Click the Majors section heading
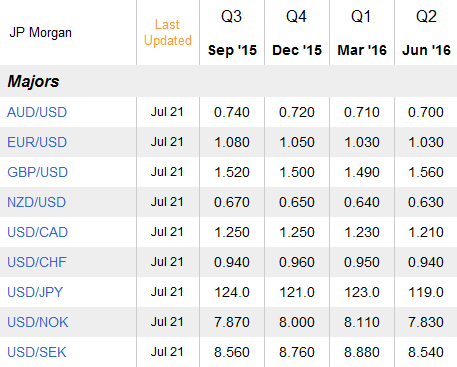 point(33,81)
